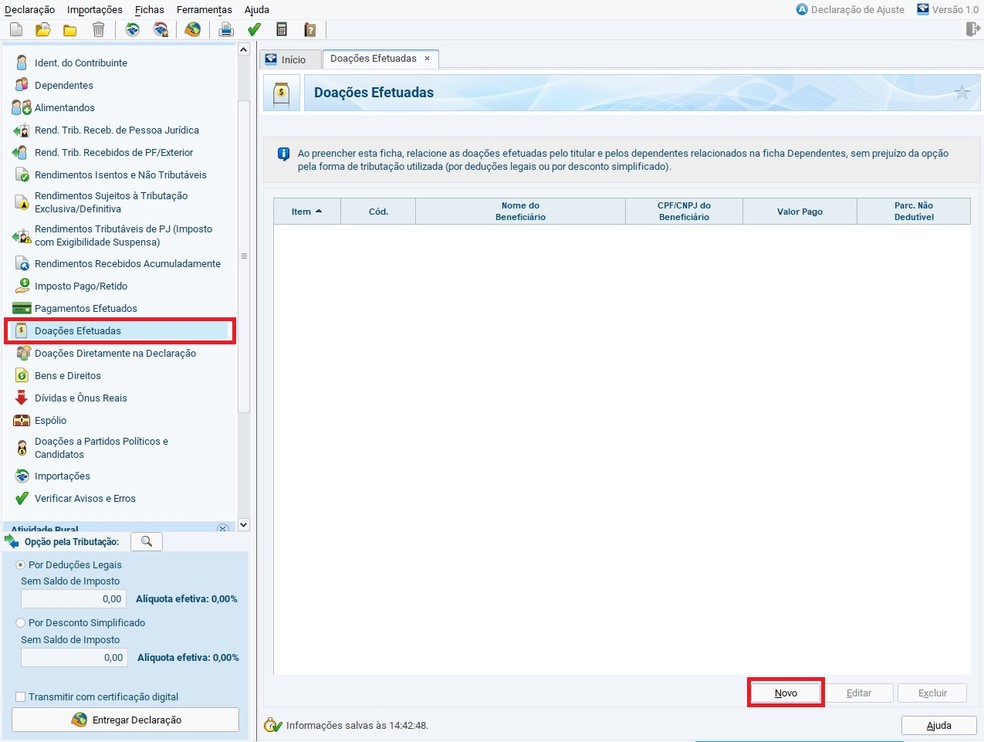Screen dimensions: 984x742
Task: Click the help book toolbar icon
Action: 310,30
